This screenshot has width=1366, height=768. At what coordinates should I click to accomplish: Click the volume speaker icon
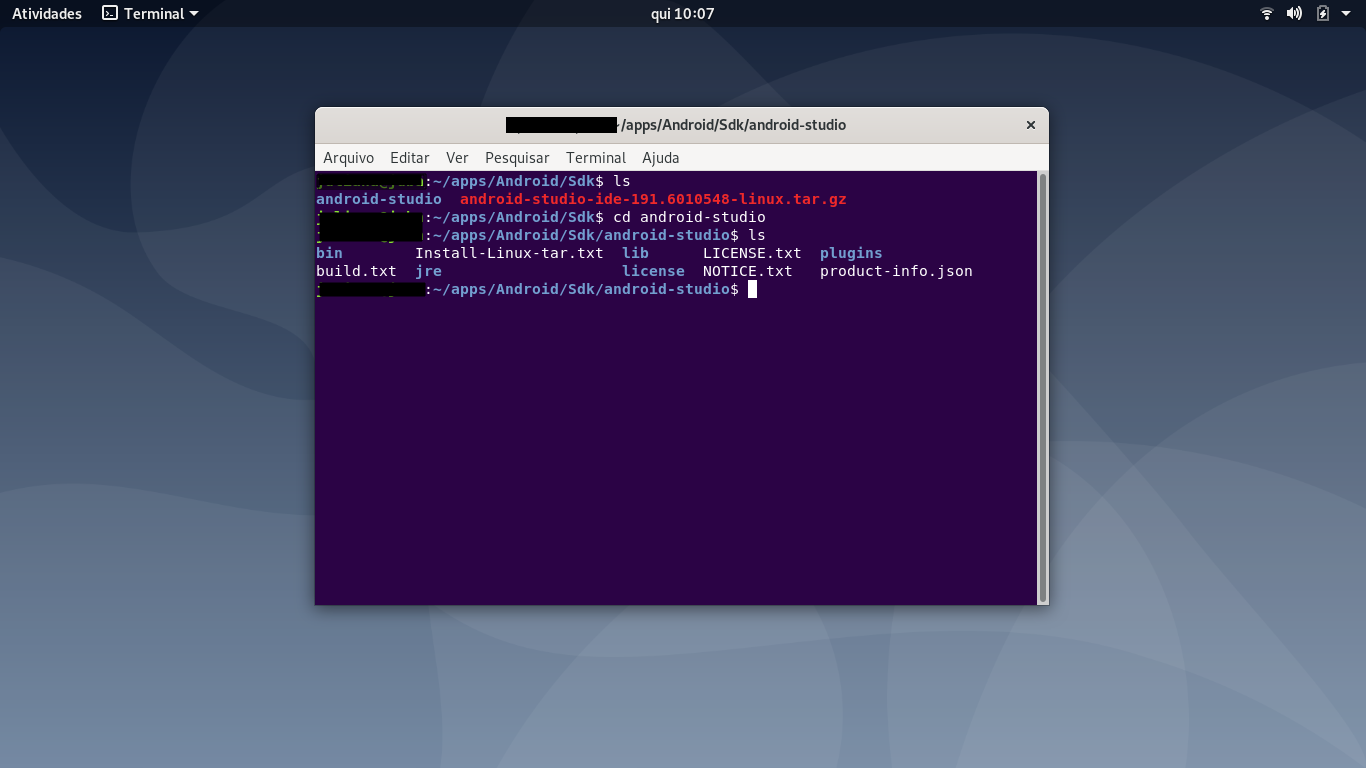[1294, 13]
